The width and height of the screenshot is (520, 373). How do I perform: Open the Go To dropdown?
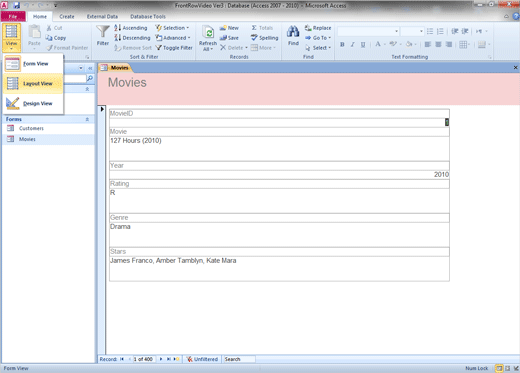(318, 38)
